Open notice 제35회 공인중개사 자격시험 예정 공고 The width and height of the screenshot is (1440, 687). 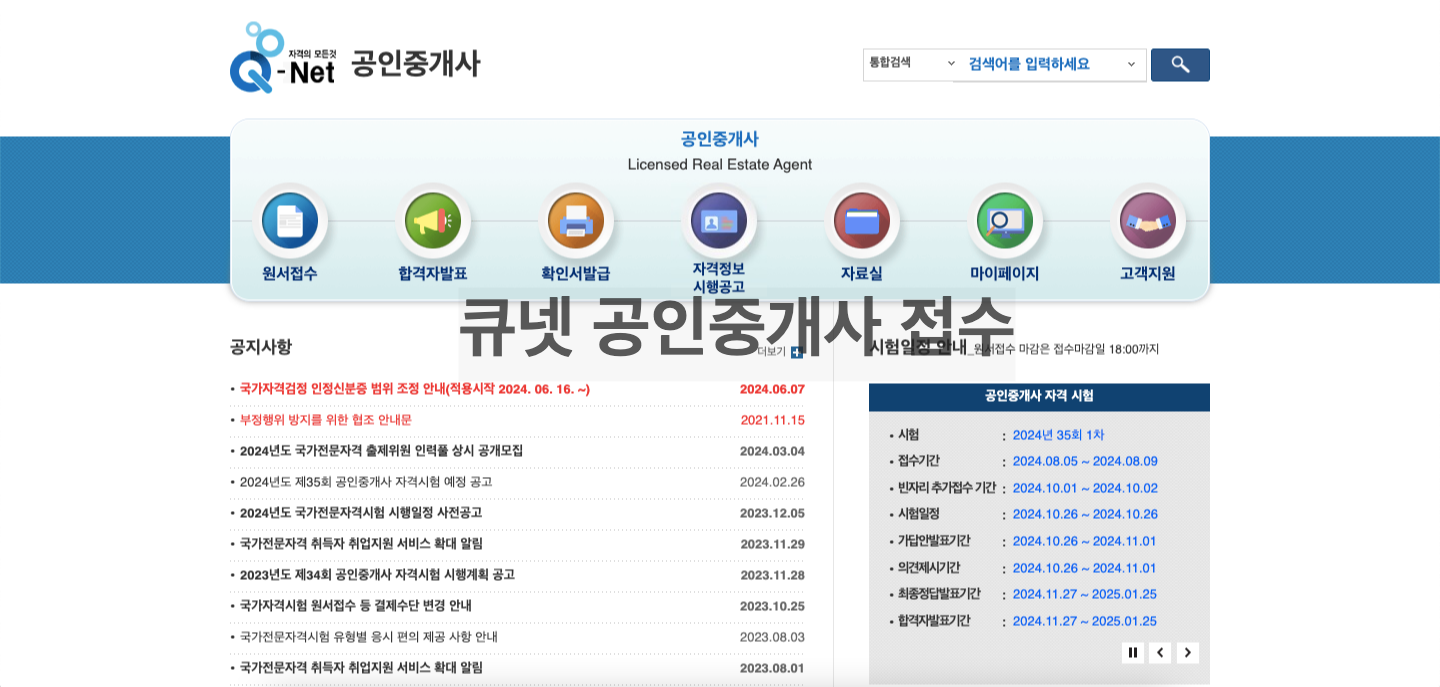pos(366,482)
